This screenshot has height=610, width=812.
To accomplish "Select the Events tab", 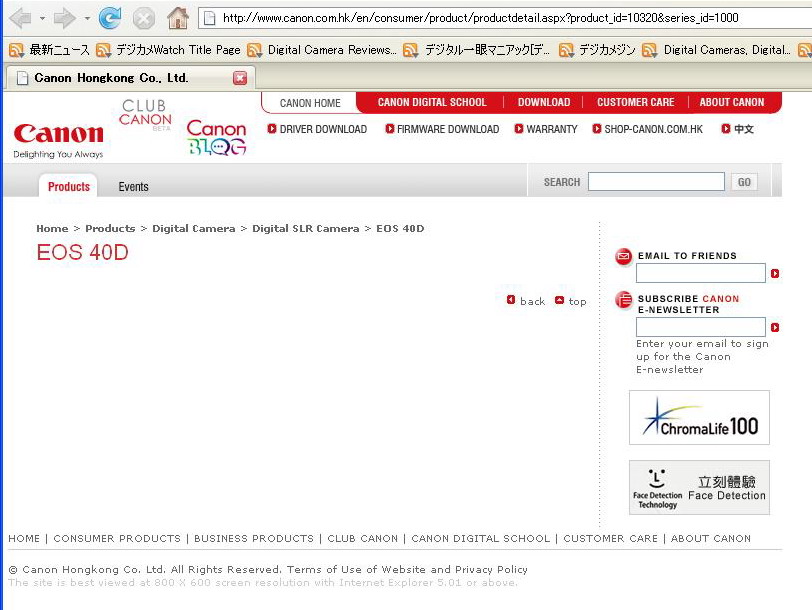I will click(133, 187).
